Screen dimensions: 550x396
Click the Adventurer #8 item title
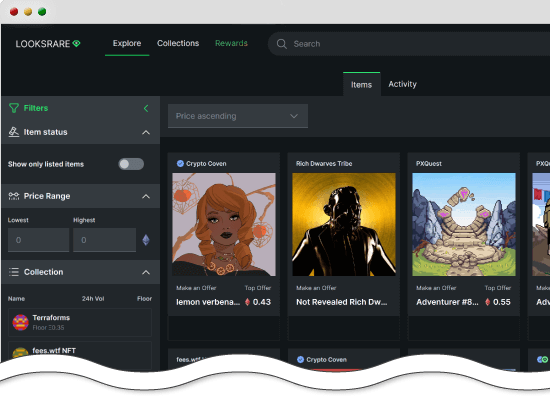pos(447,302)
